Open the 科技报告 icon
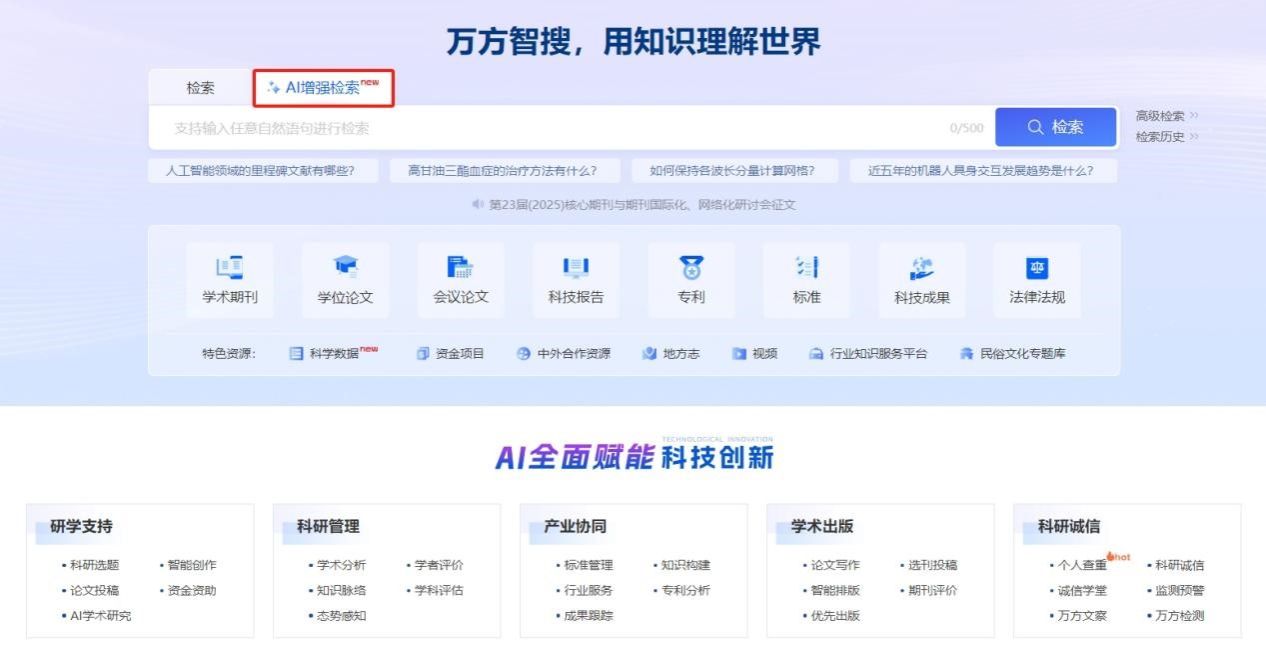The height and width of the screenshot is (658, 1266). pos(576,267)
